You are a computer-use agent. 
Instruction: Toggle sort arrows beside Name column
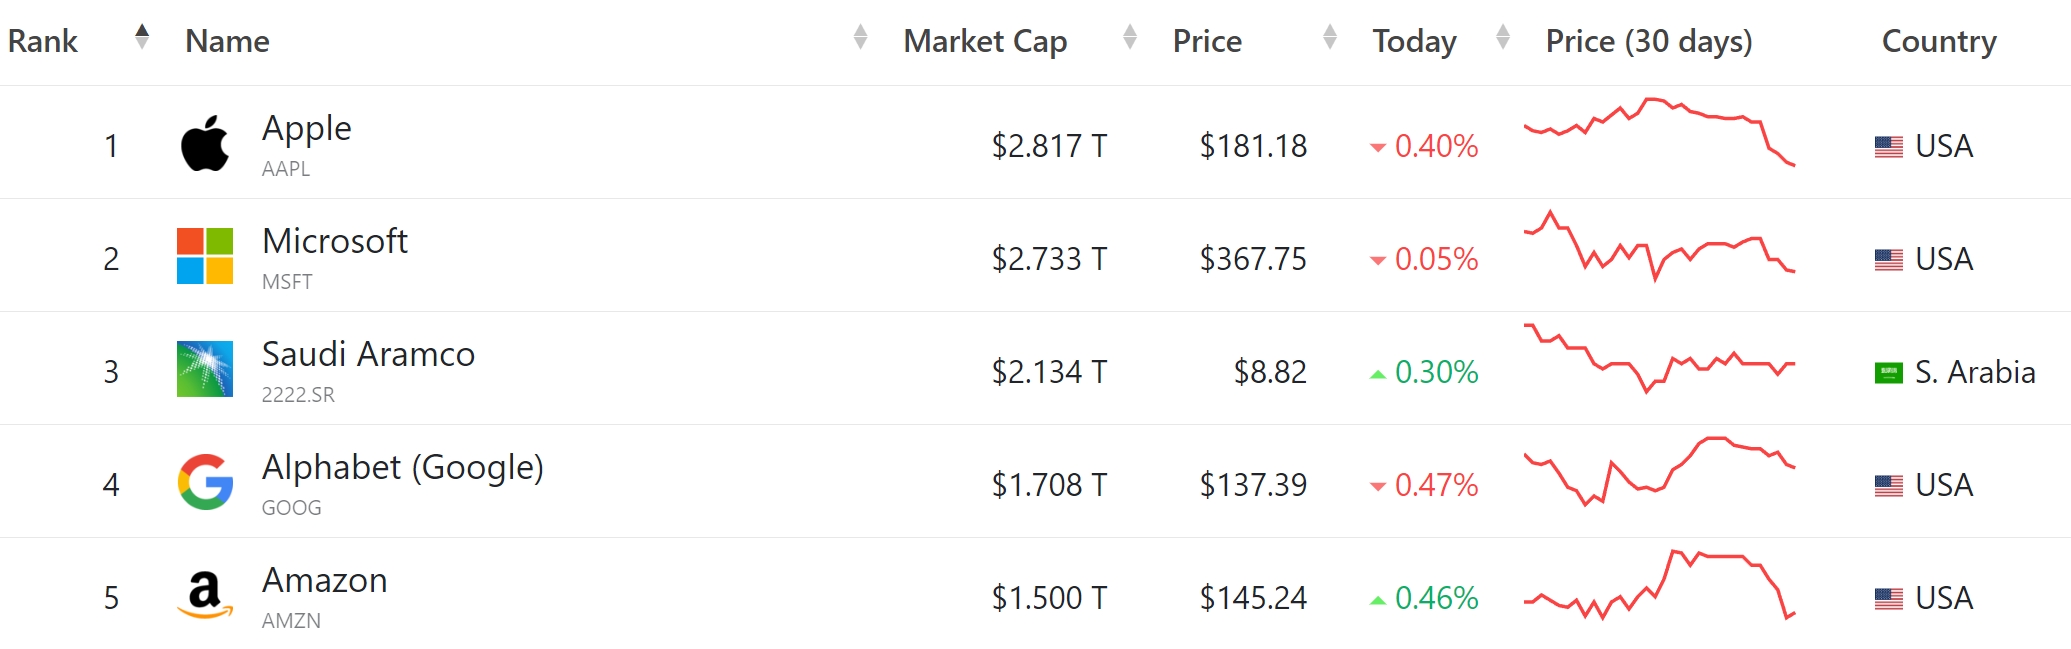pyautogui.click(x=860, y=37)
